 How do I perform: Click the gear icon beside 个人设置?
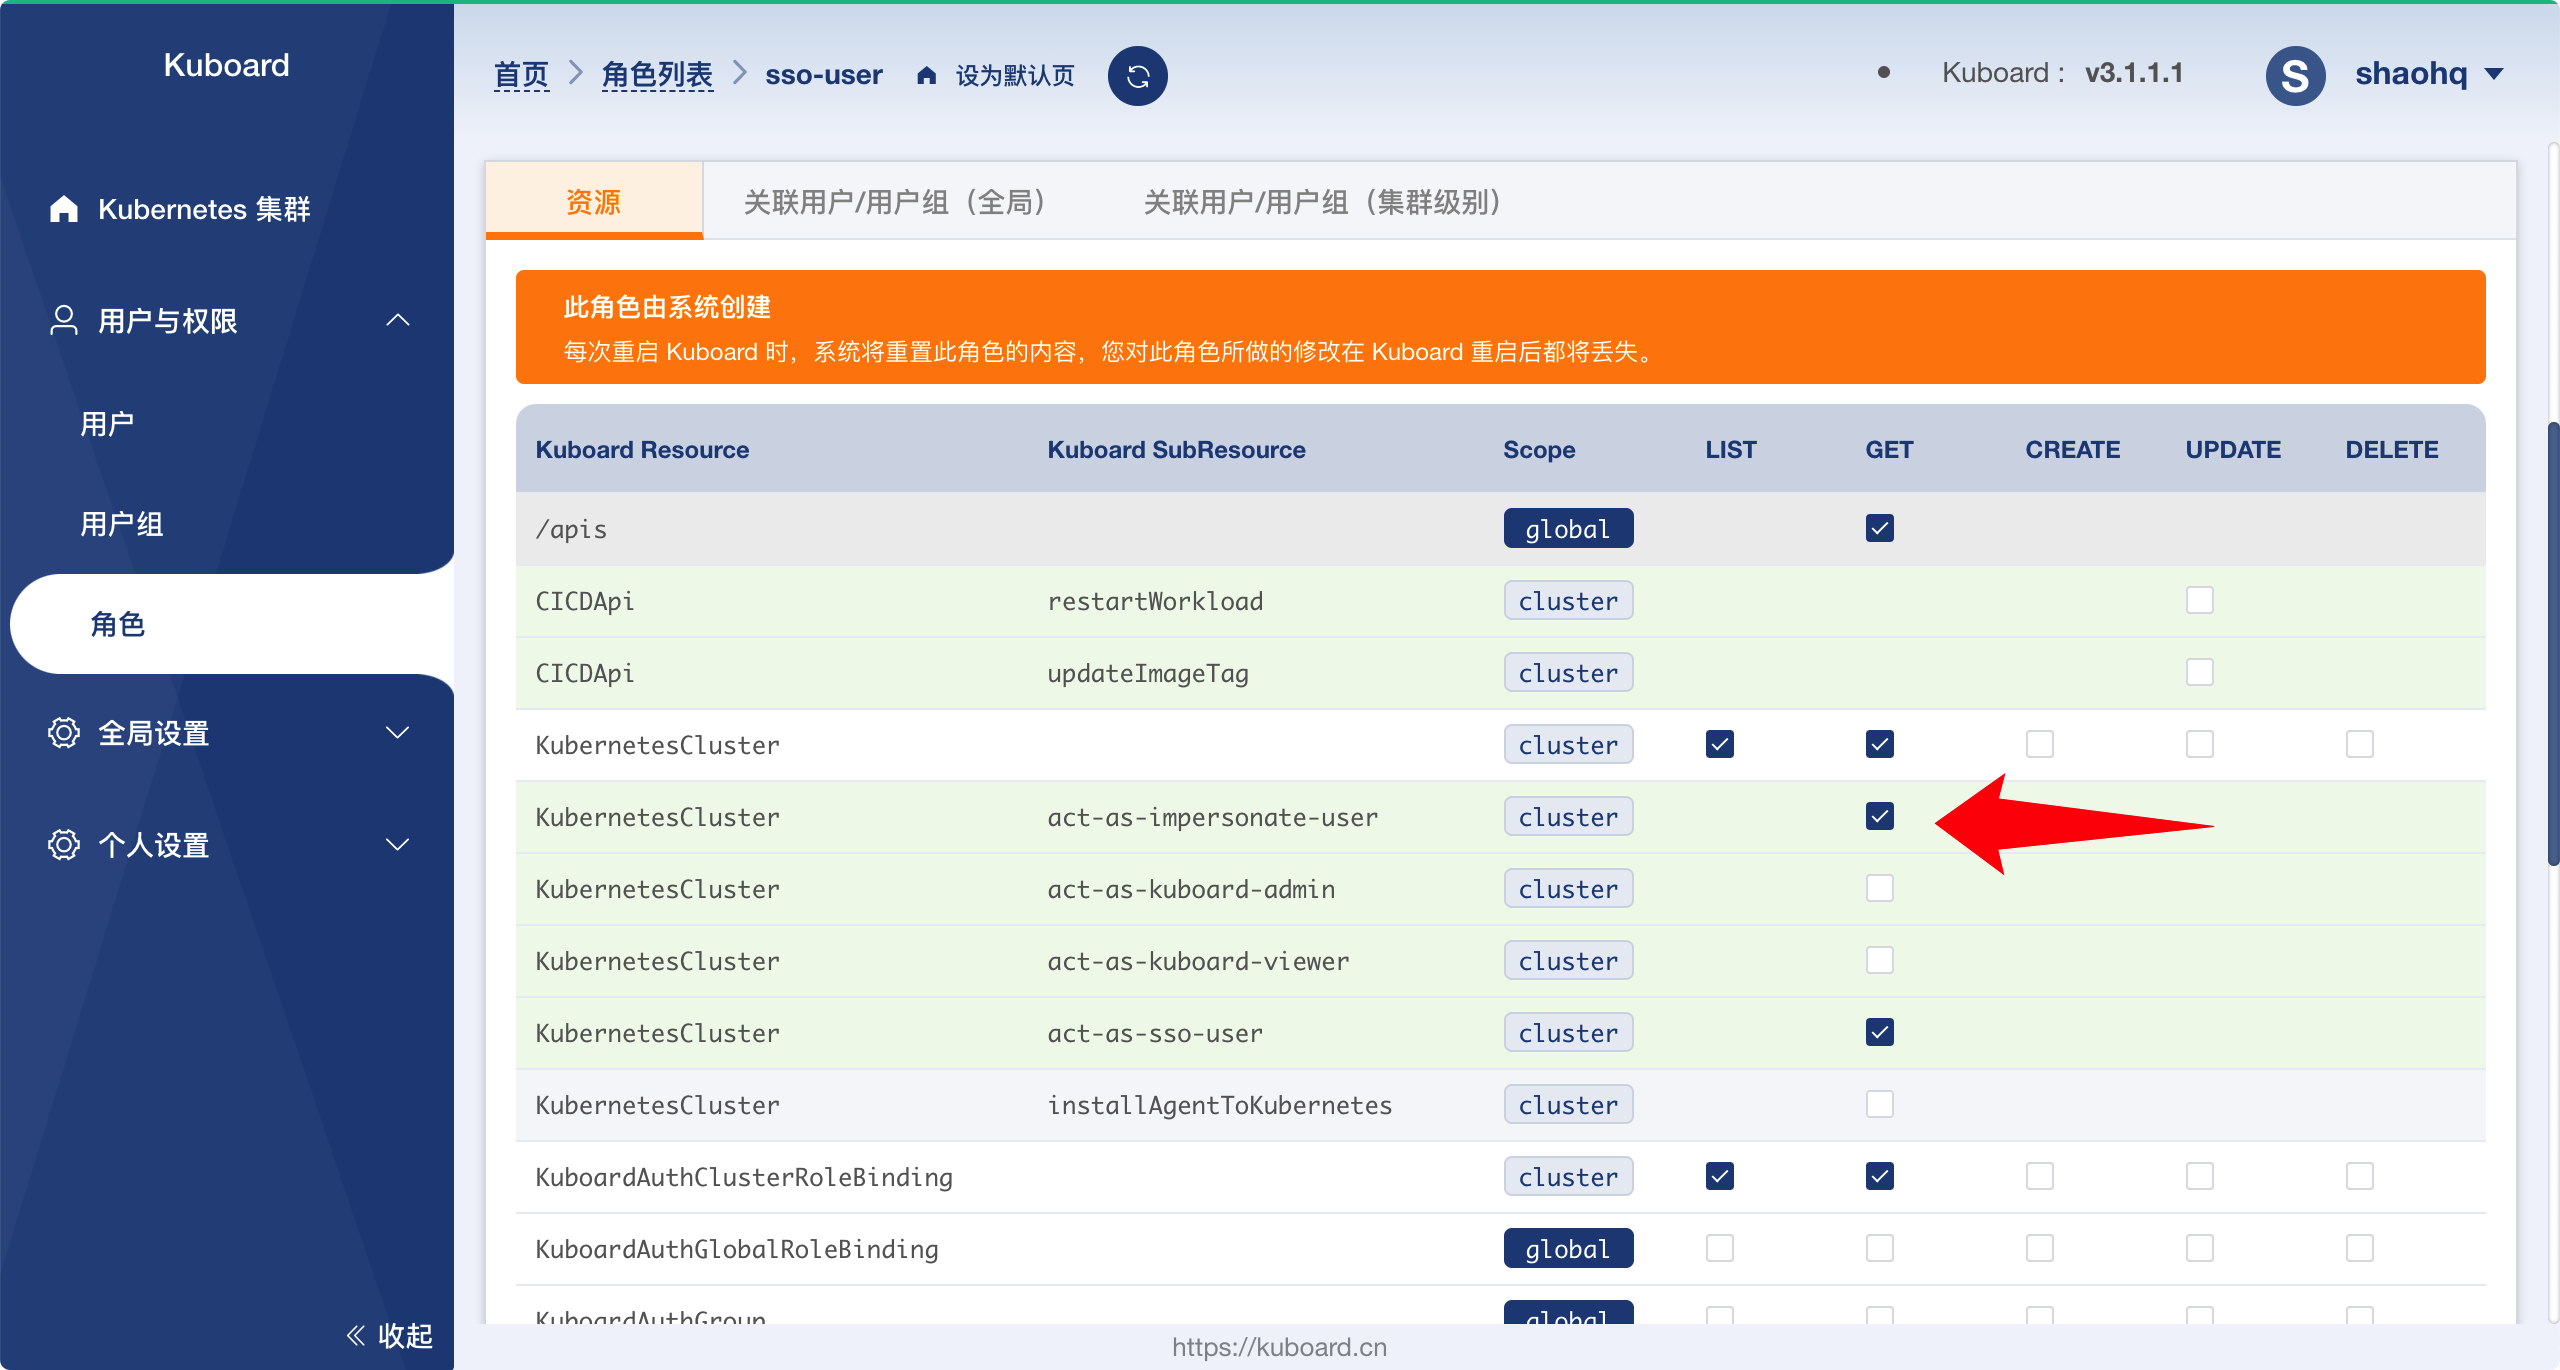coord(64,844)
